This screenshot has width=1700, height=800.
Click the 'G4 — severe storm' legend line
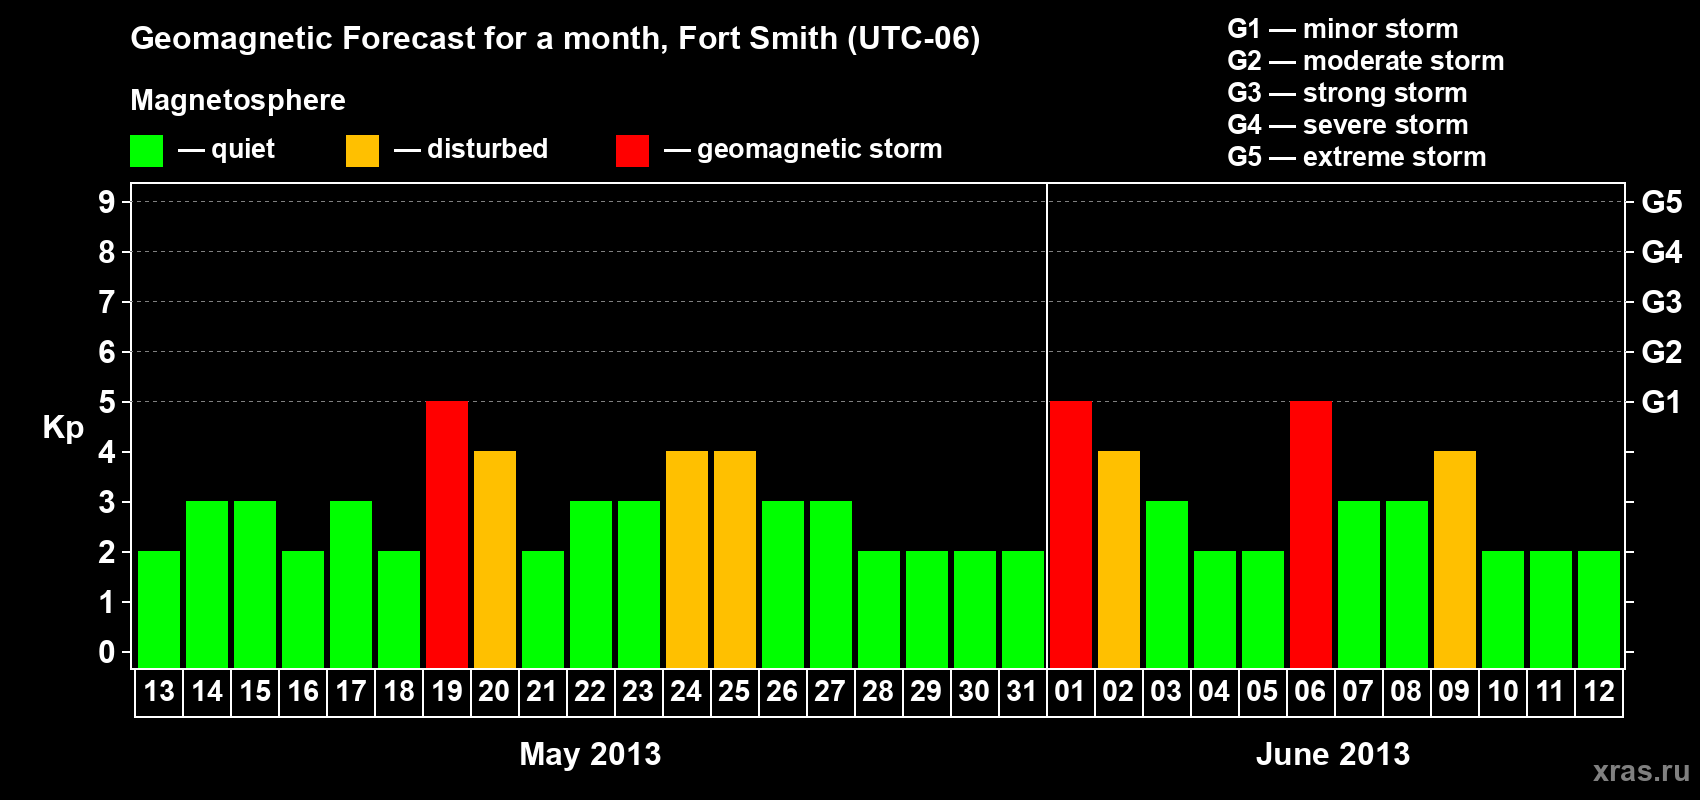[1348, 125]
